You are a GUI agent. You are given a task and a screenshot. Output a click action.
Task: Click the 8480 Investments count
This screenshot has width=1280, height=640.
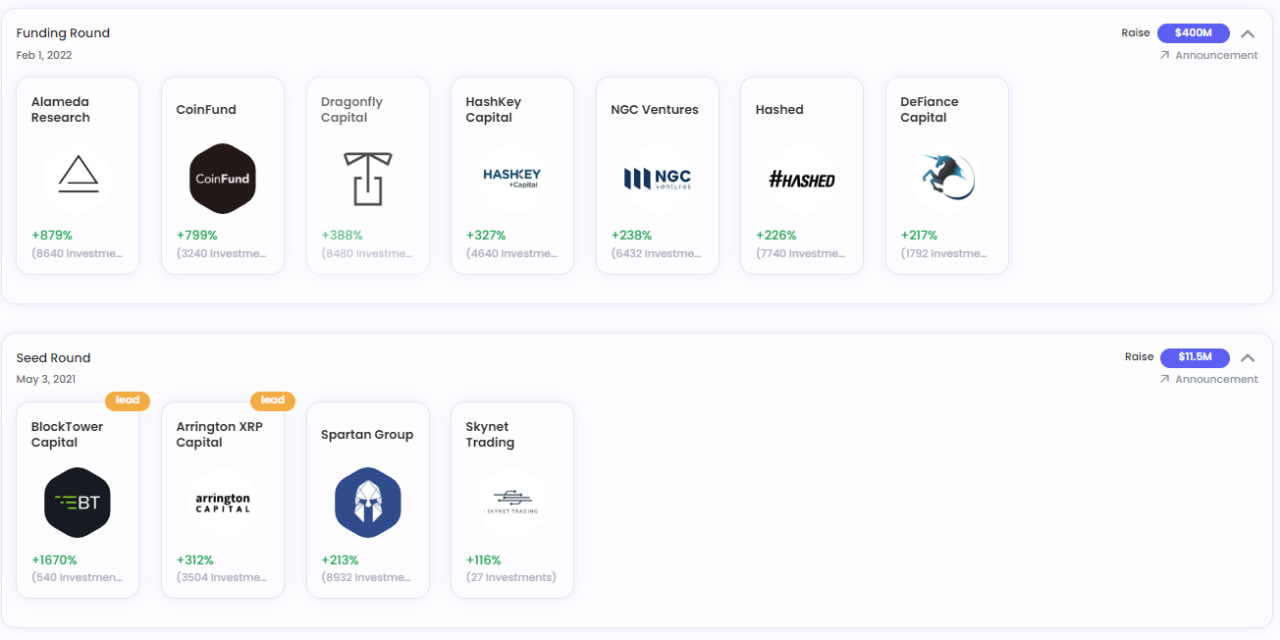[x=367, y=254]
